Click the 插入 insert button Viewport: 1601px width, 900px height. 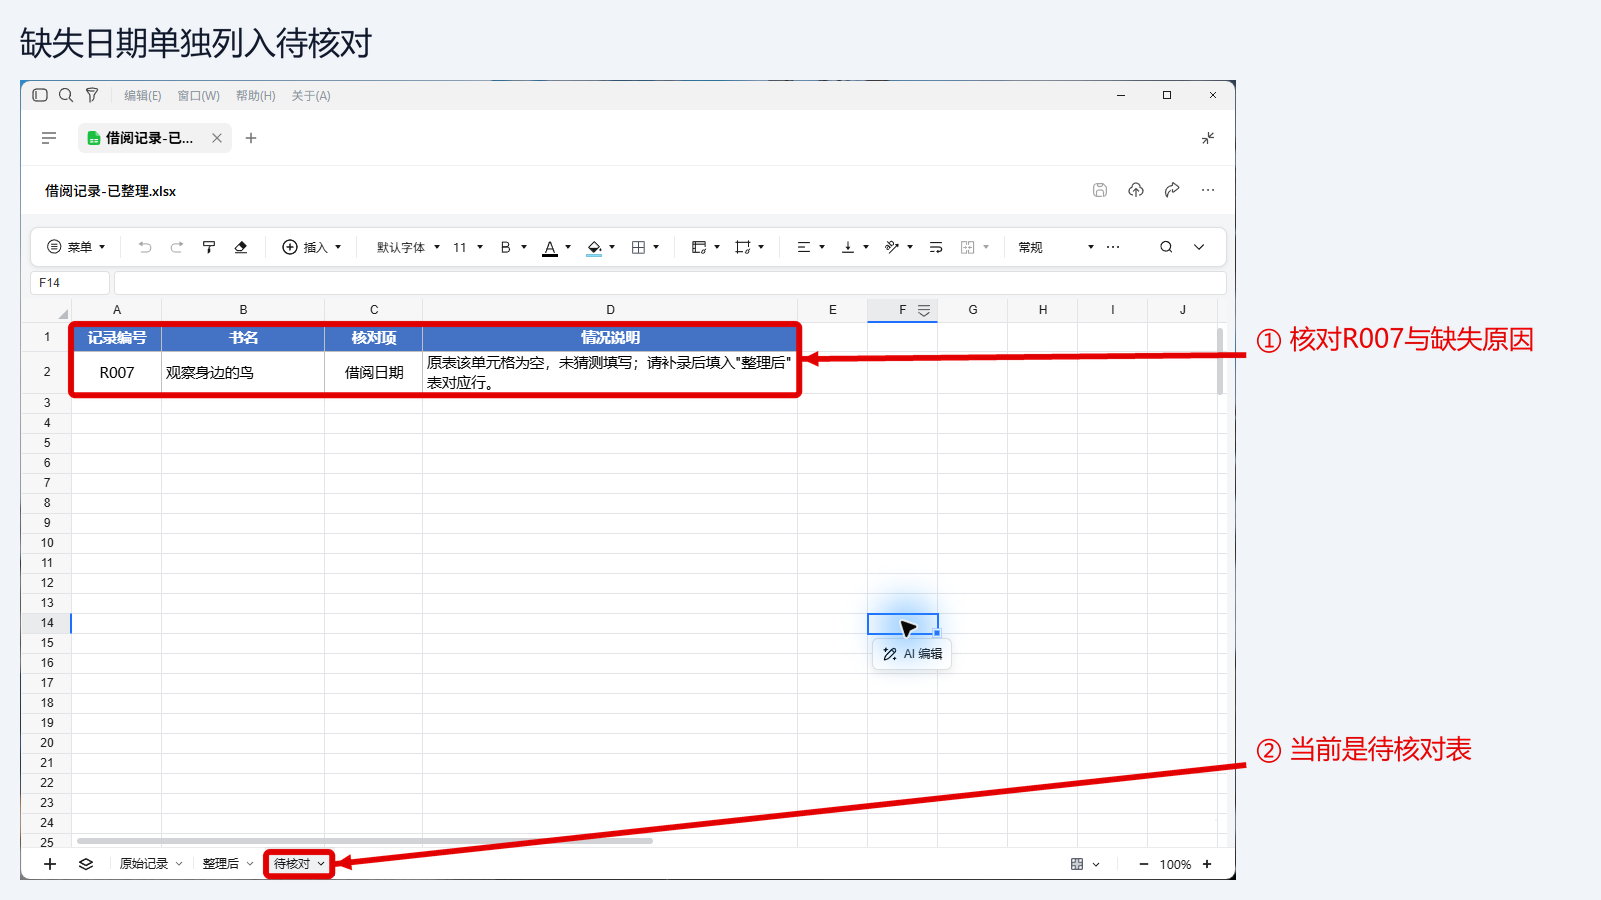(312, 247)
